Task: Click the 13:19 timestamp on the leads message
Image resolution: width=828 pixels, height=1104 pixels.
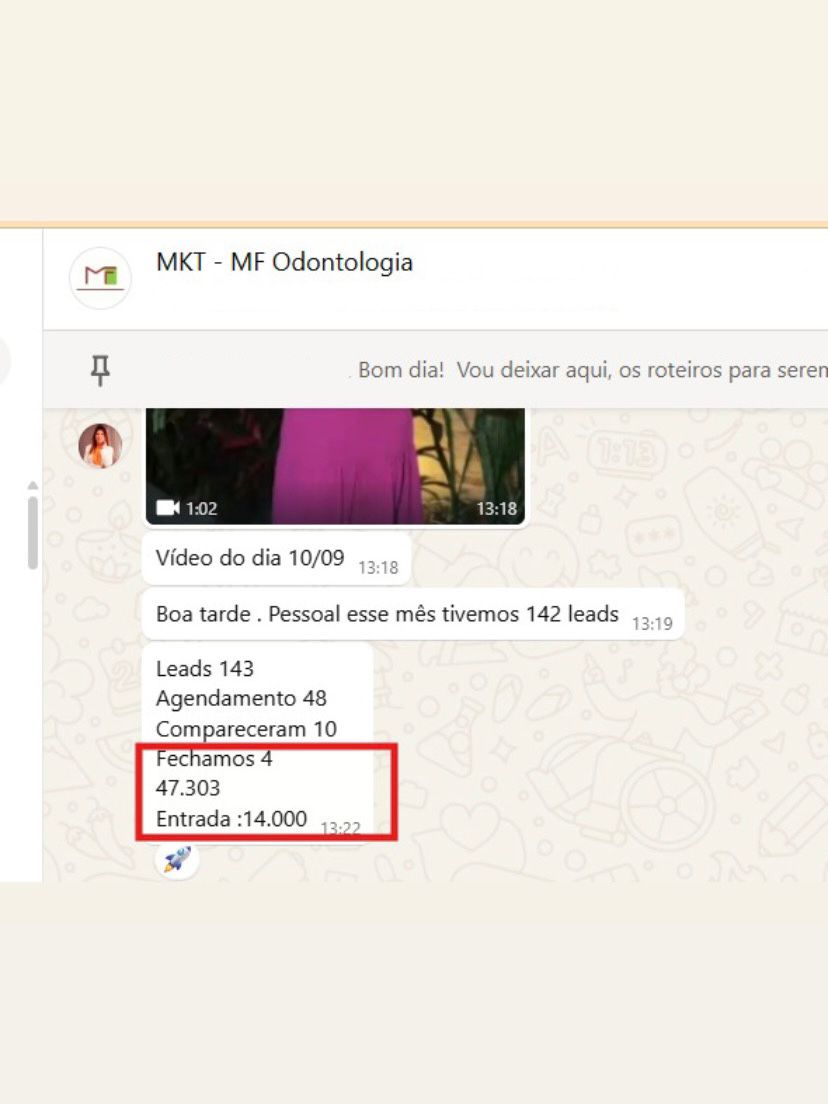Action: [x=652, y=624]
